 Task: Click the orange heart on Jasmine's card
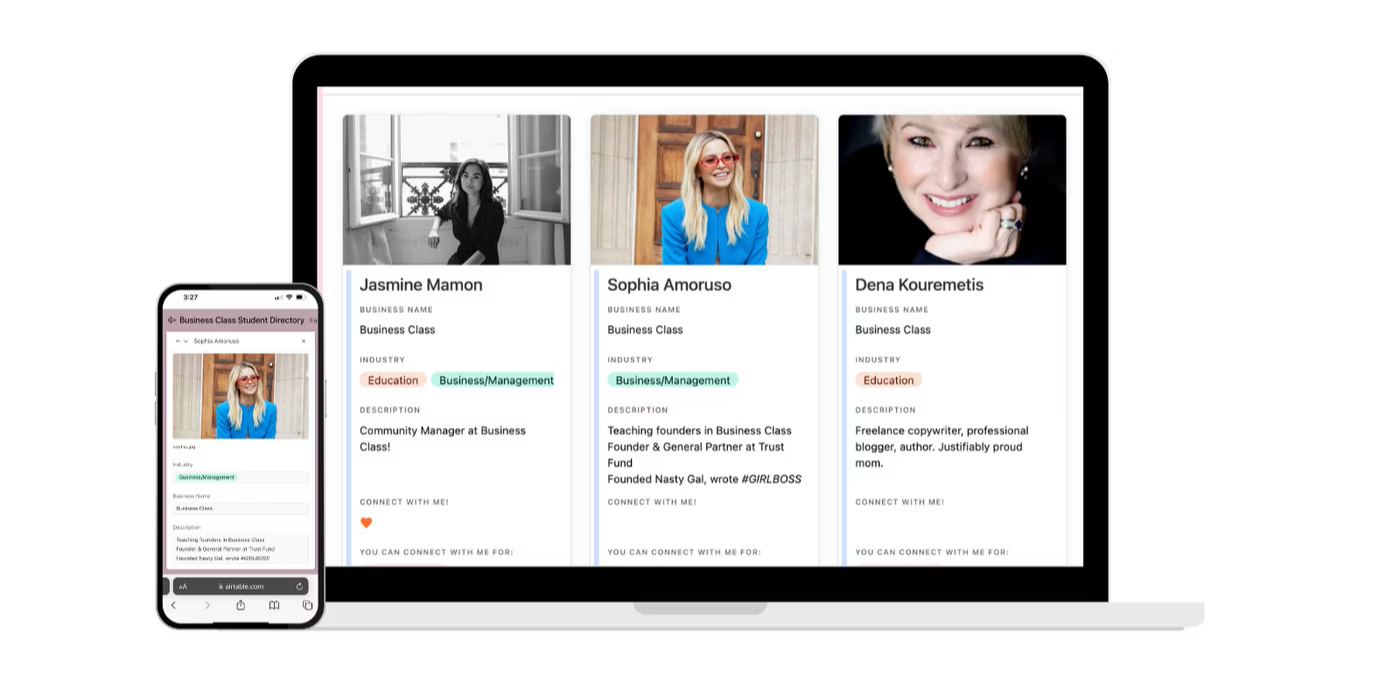[366, 523]
